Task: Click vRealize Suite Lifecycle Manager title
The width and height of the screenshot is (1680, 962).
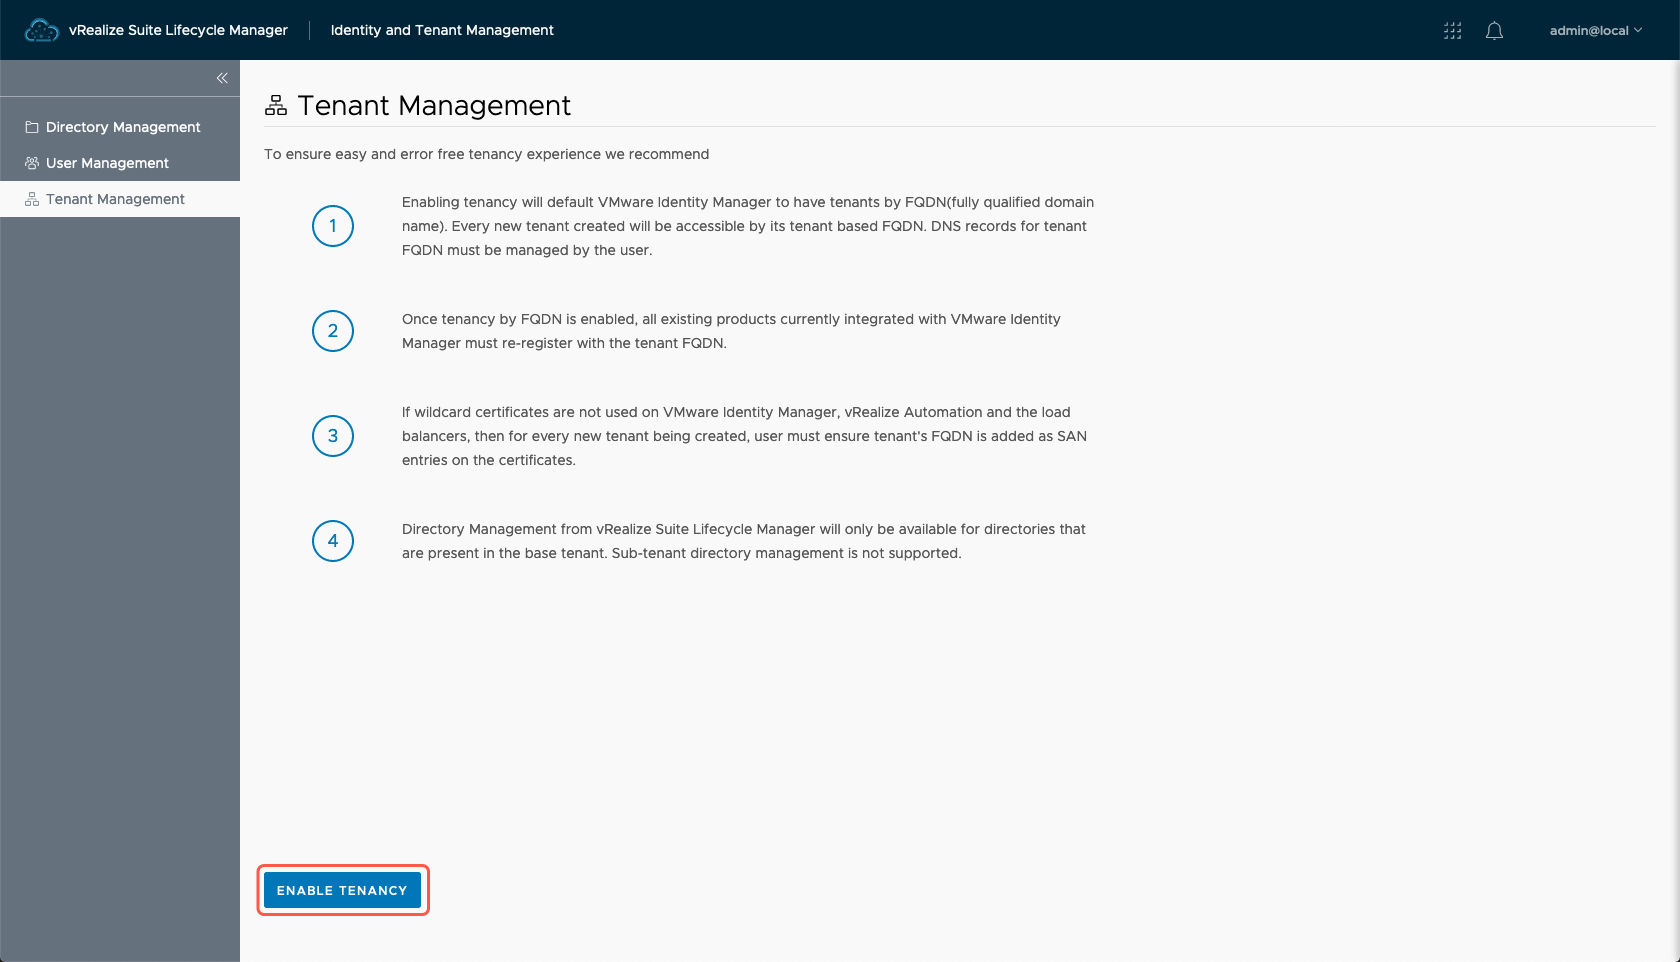Action: point(178,31)
